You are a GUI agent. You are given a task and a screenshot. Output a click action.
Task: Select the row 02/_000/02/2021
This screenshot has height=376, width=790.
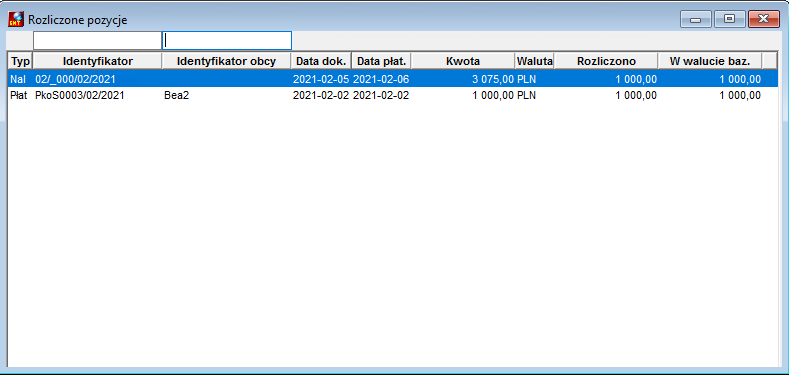(x=392, y=79)
